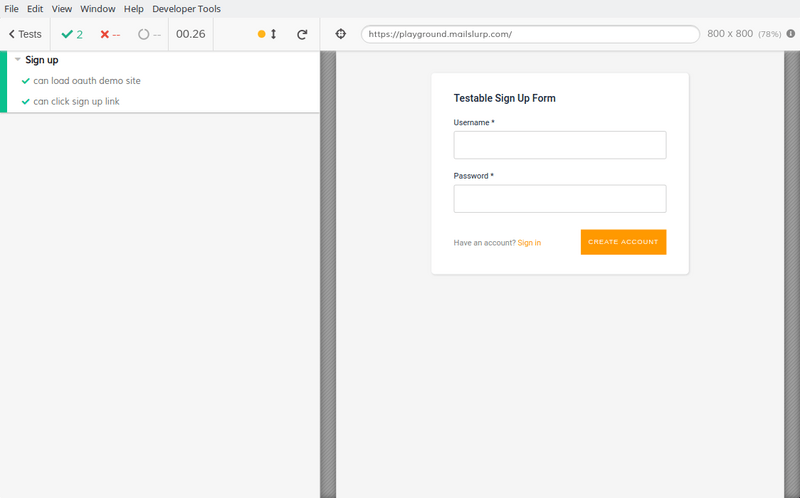Click the pending tests circle indicator
This screenshot has height=498, width=800.
(149, 34)
